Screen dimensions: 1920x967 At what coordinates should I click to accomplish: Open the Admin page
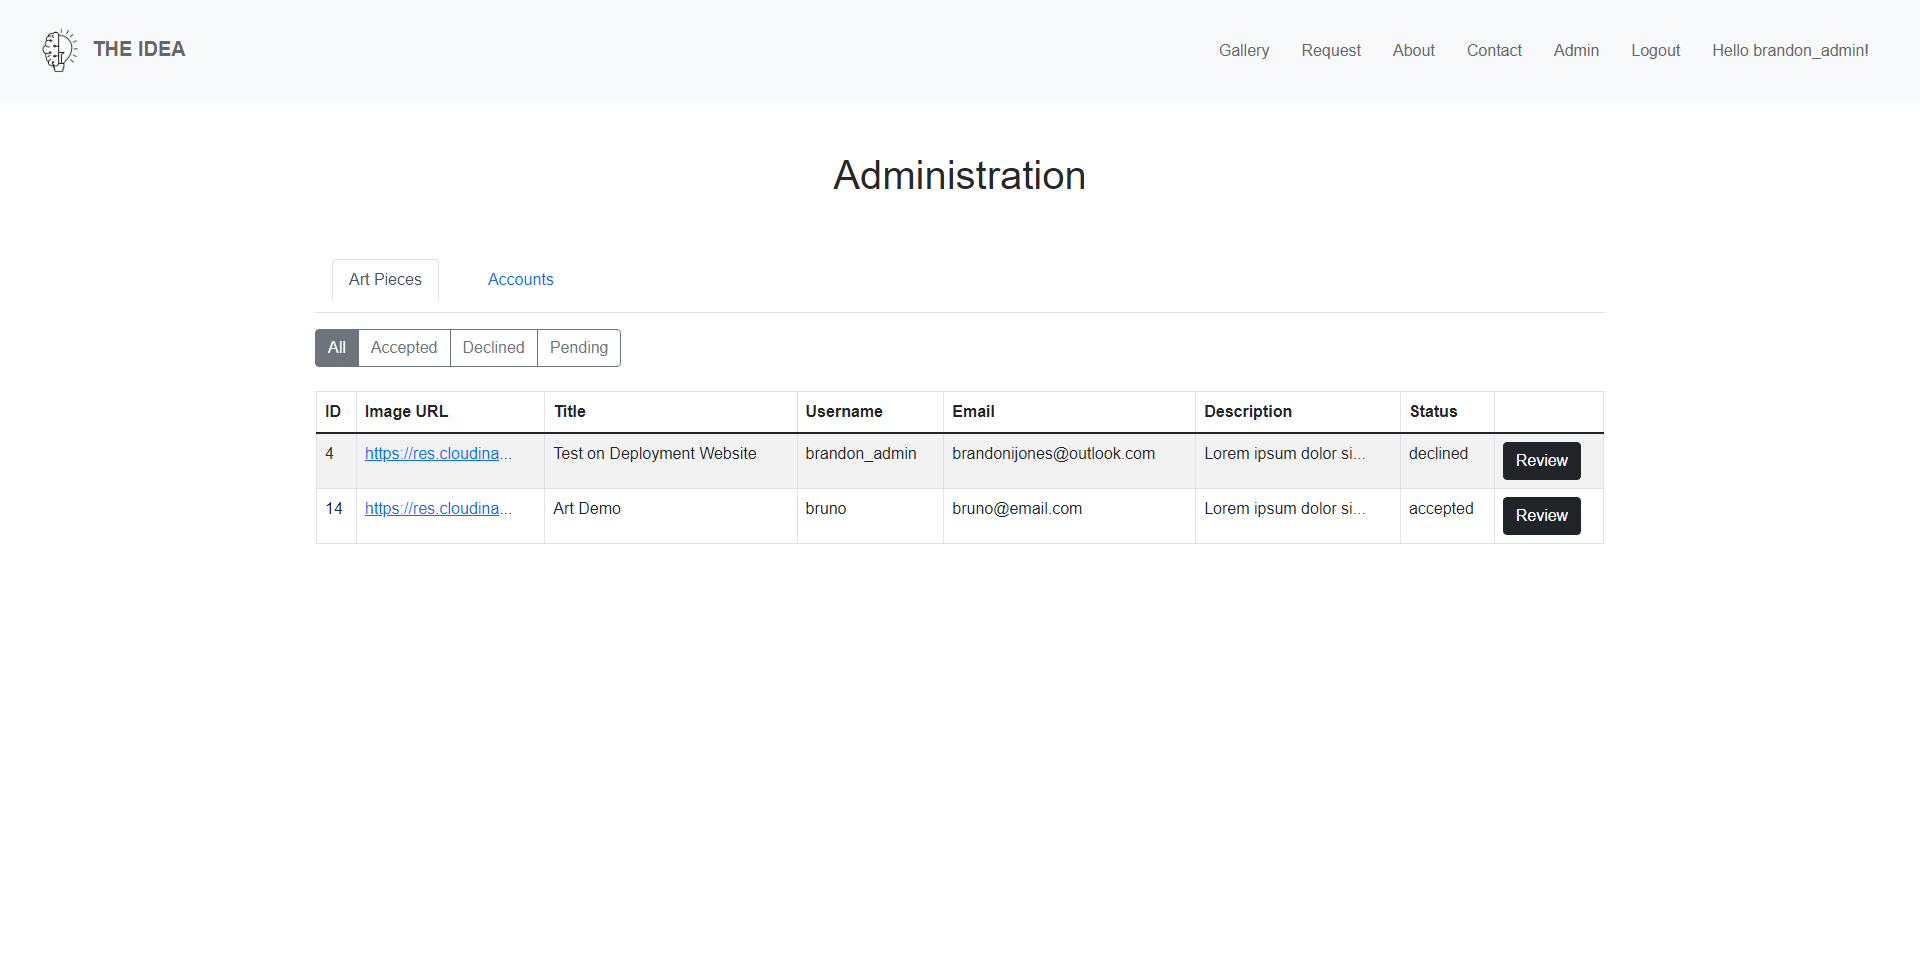(1575, 50)
